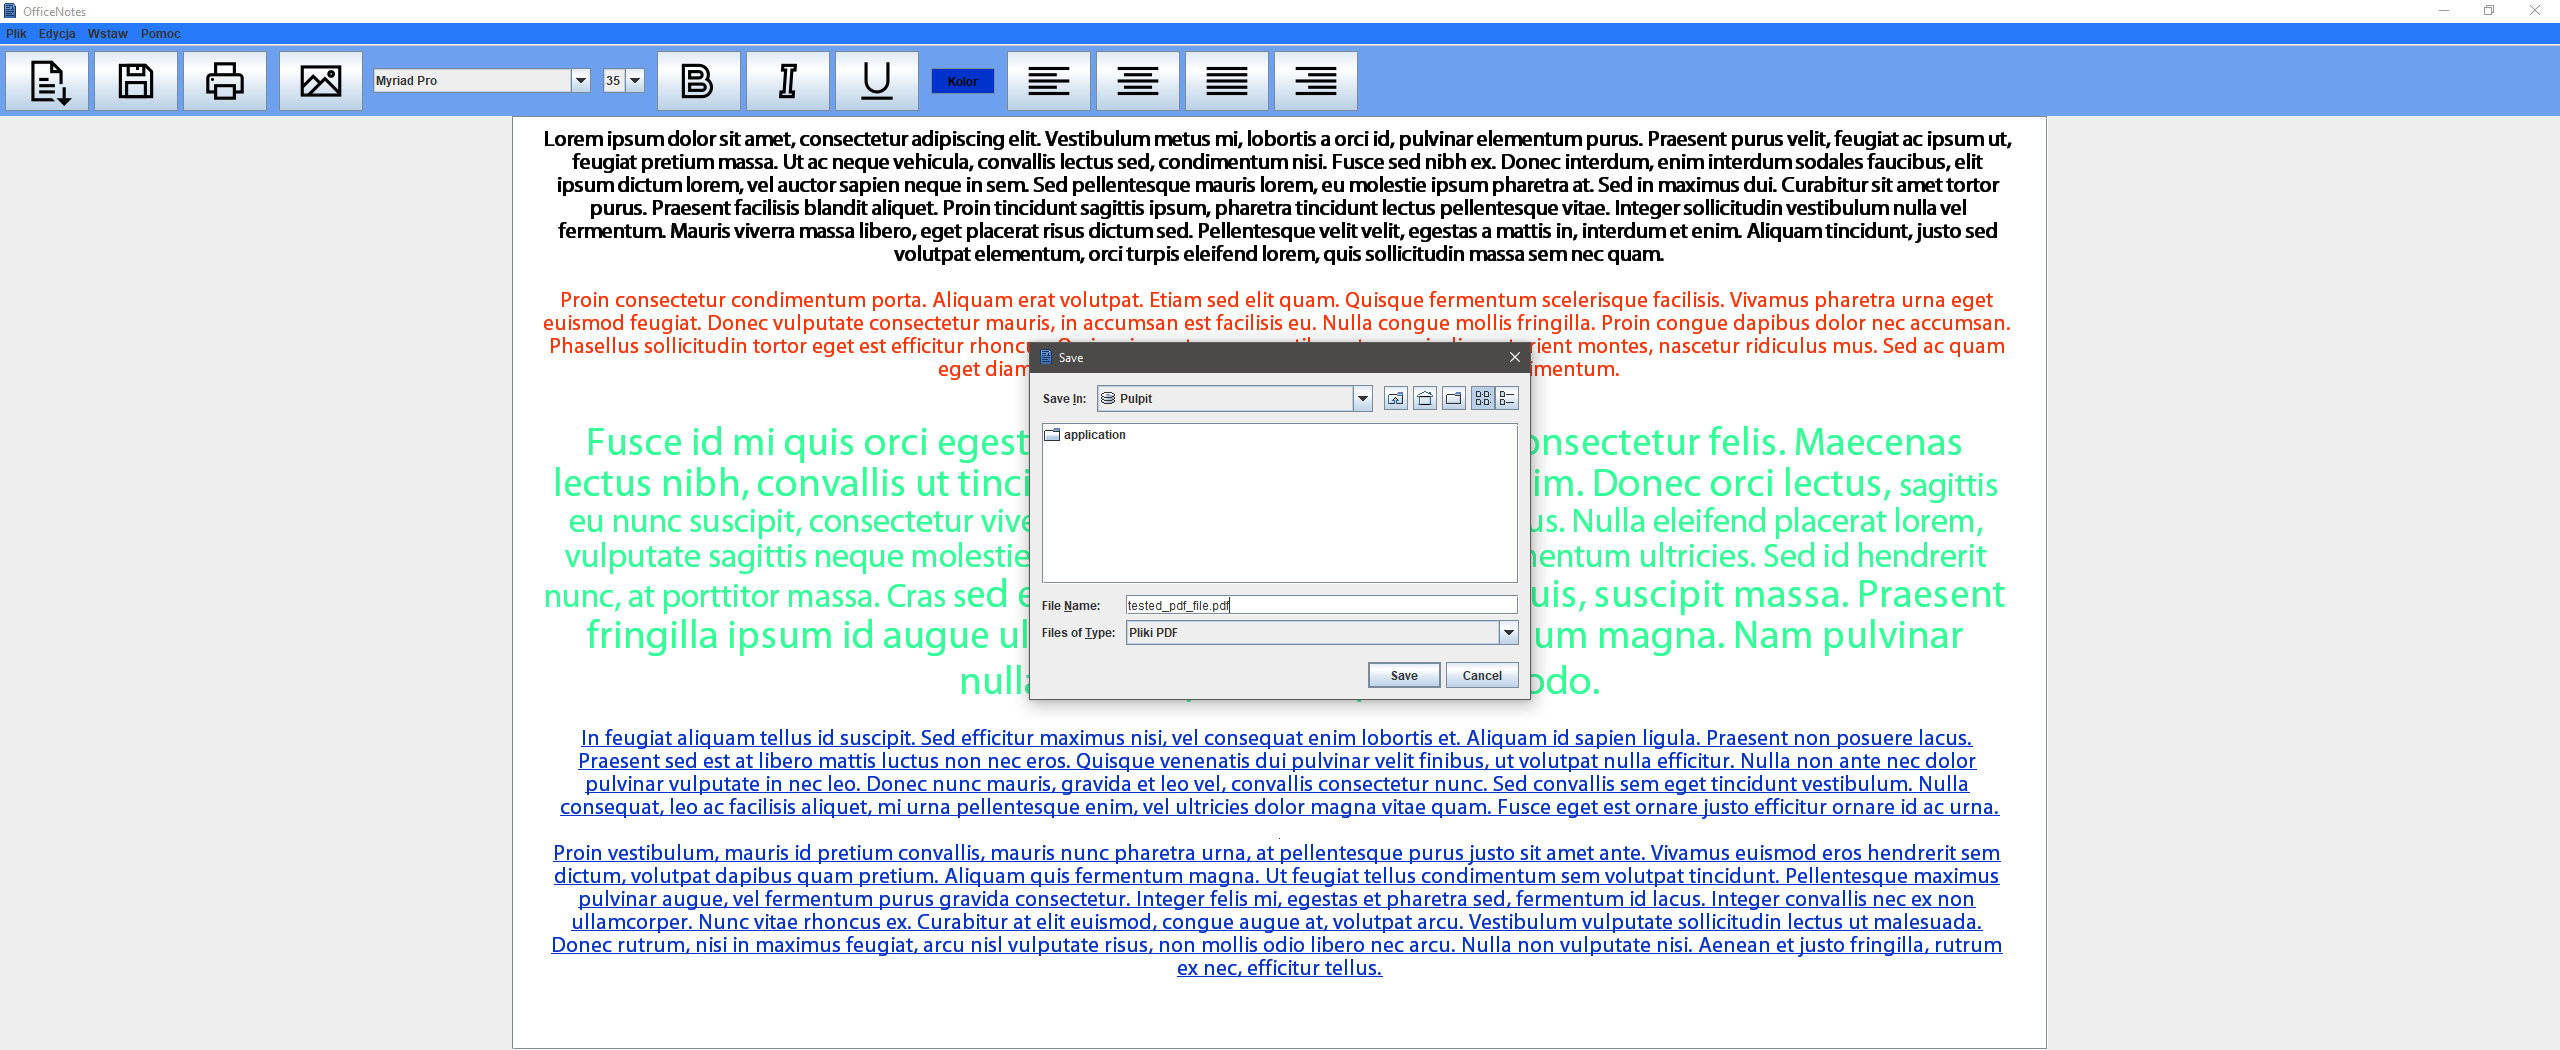Viewport: 2560px width, 1050px height.
Task: Switch Save dialog to List view
Action: [x=1483, y=399]
